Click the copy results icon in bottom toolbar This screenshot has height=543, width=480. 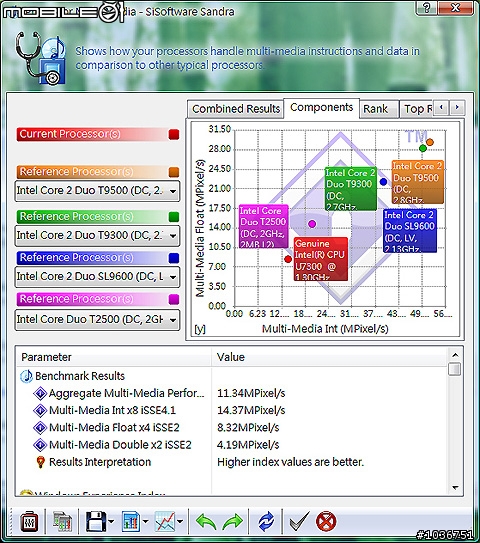62,522
